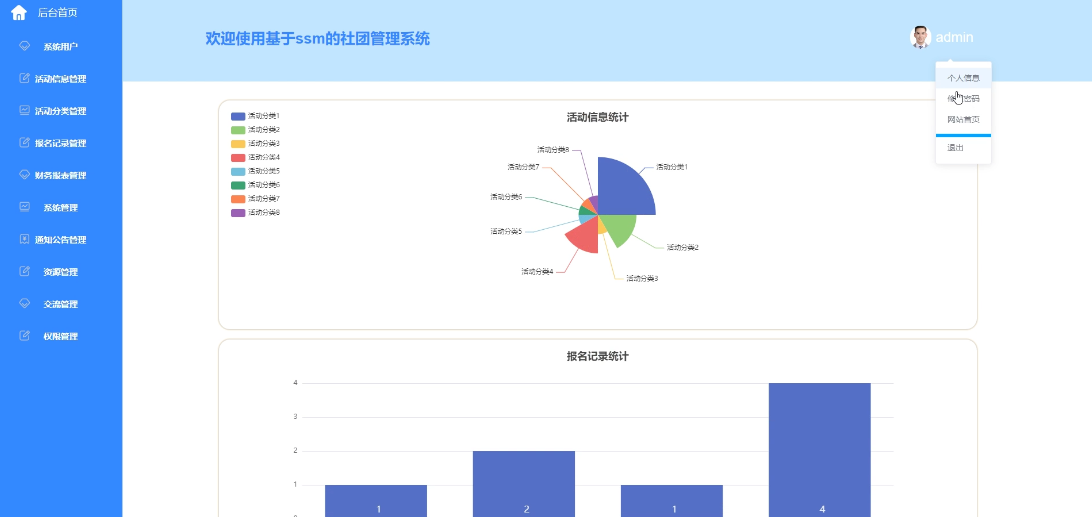
Task: Choose 修改密码 in the user menu
Action: tap(963, 98)
